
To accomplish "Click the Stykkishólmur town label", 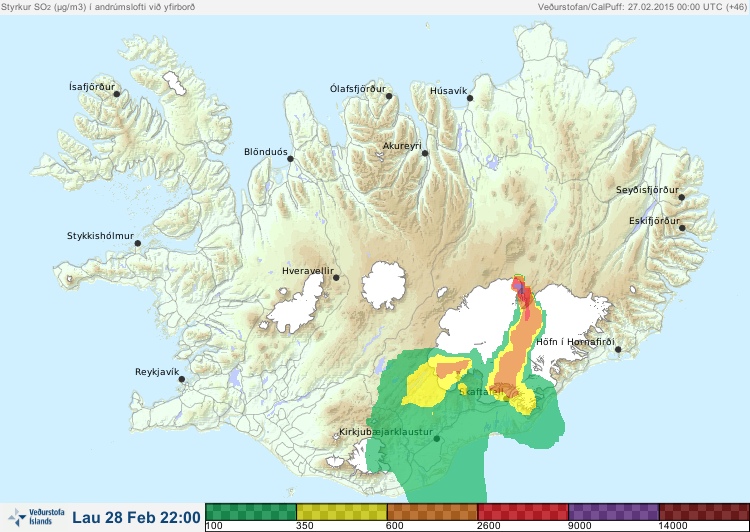I will pos(100,236).
